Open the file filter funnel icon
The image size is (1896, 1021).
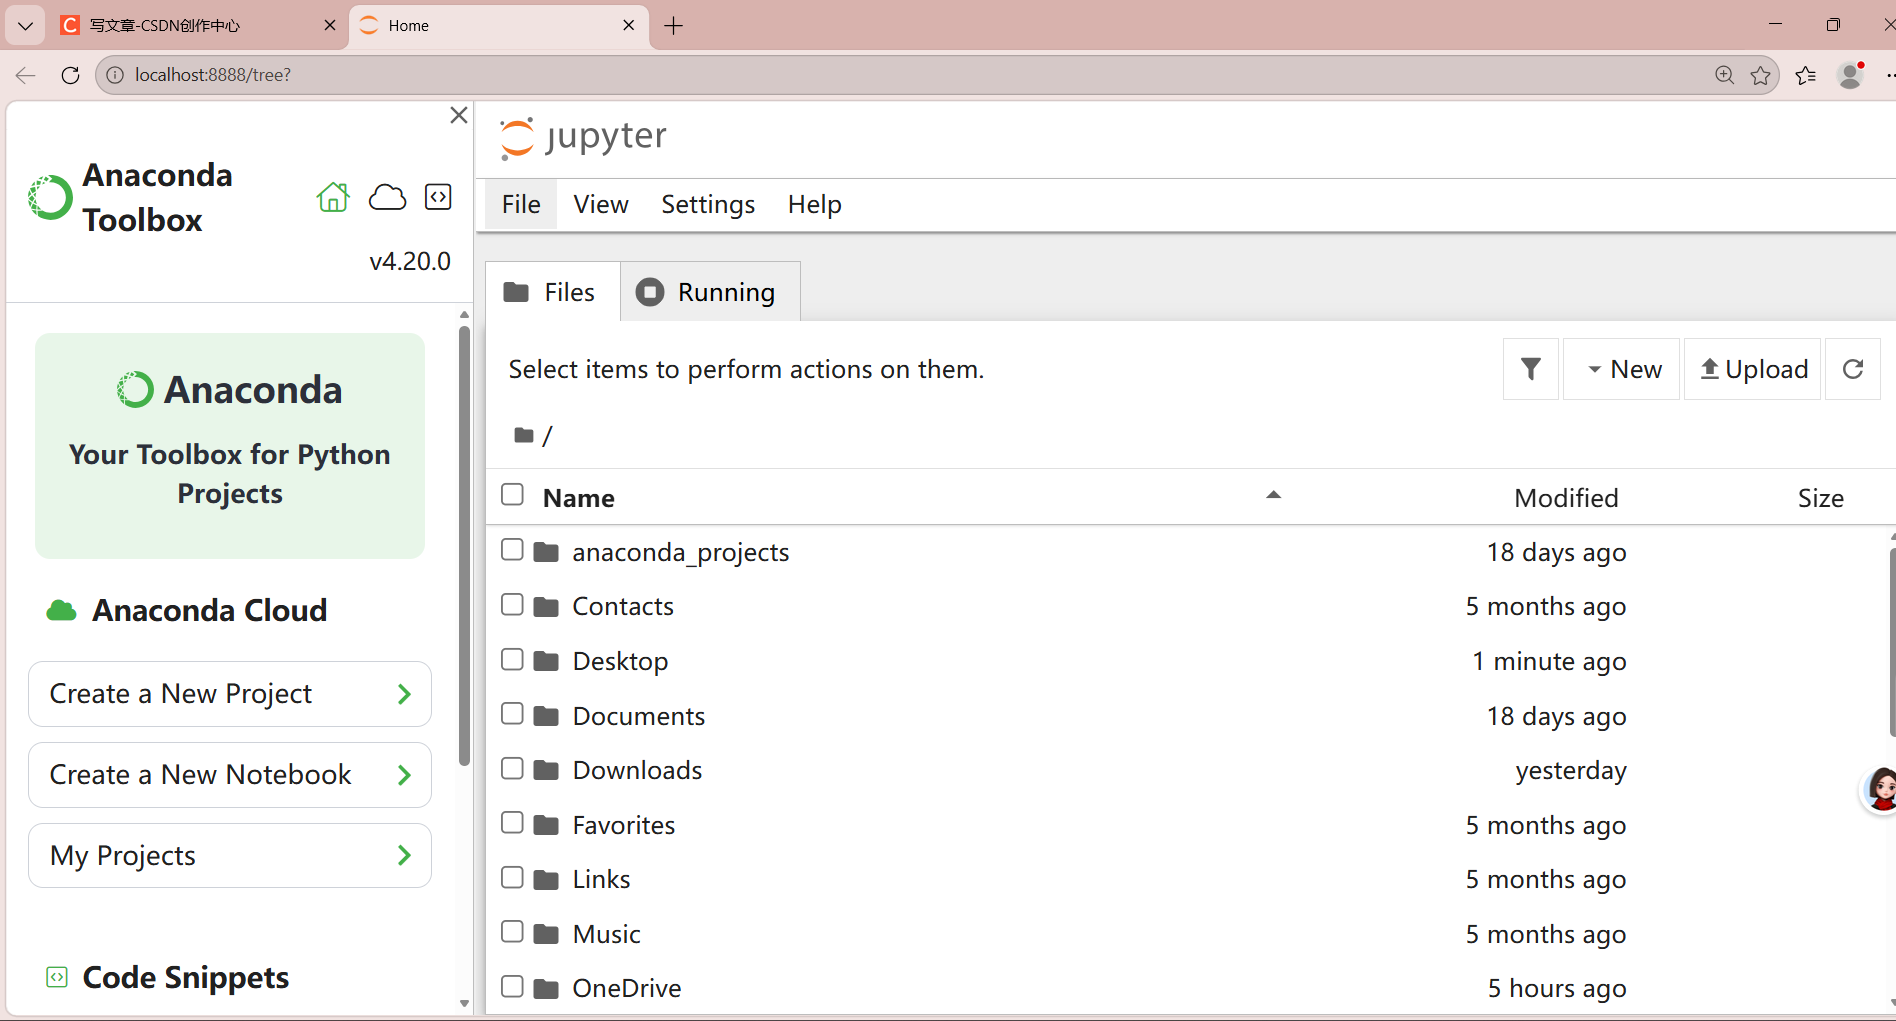click(1530, 369)
